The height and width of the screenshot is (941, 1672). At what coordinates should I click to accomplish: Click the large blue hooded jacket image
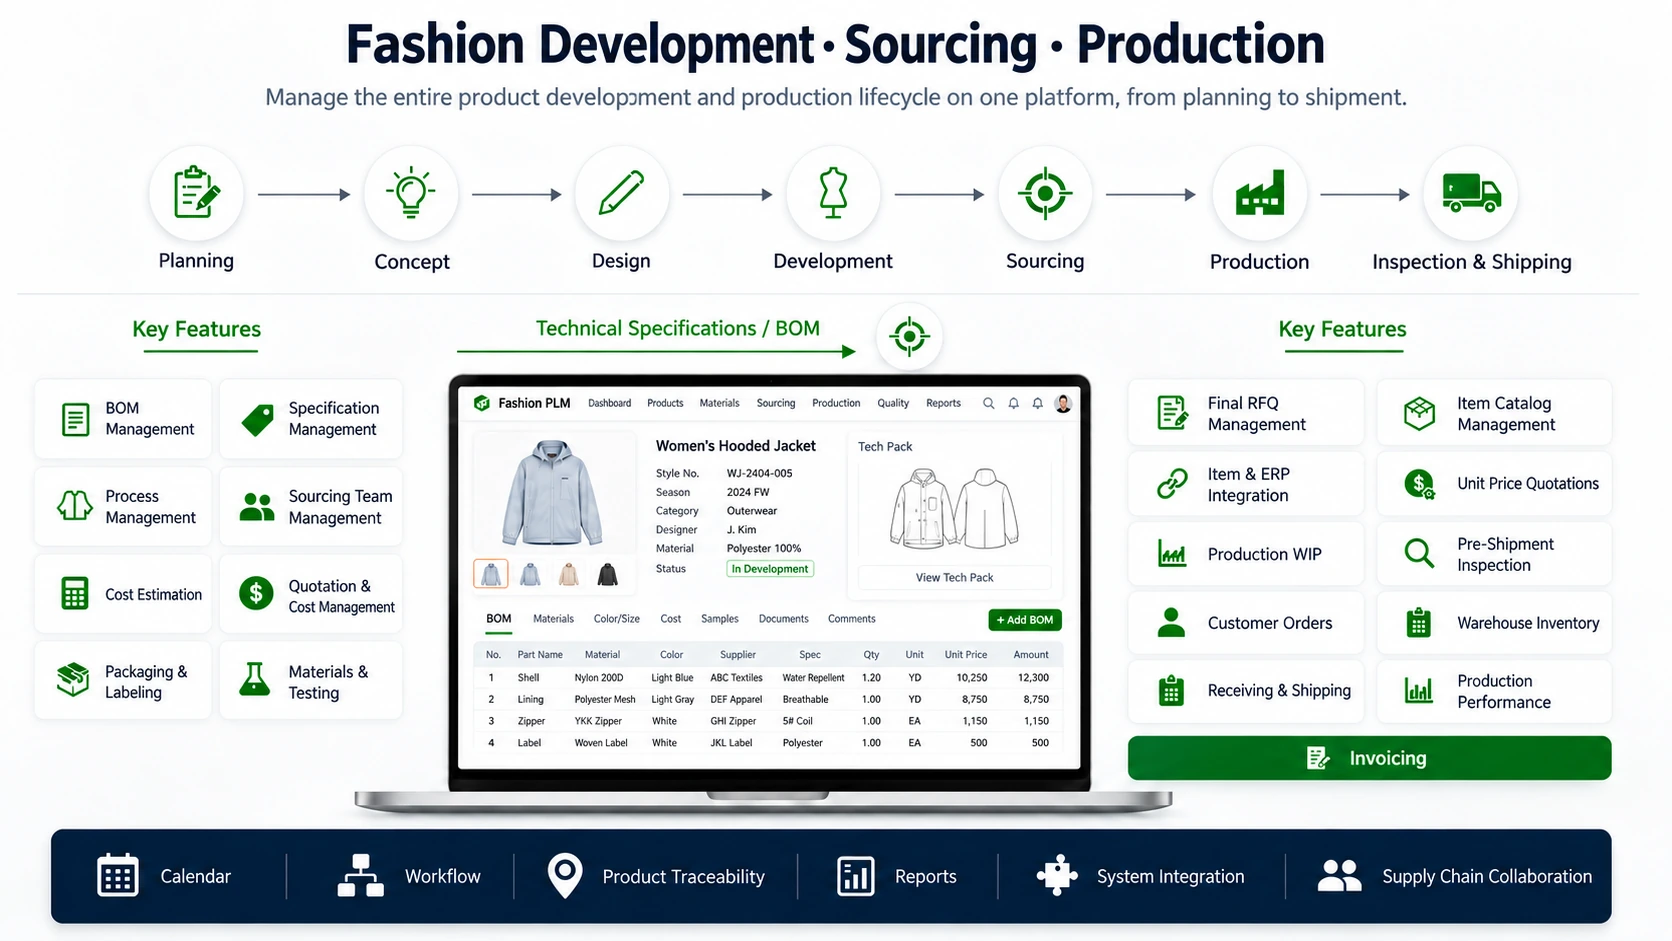[x=552, y=492]
